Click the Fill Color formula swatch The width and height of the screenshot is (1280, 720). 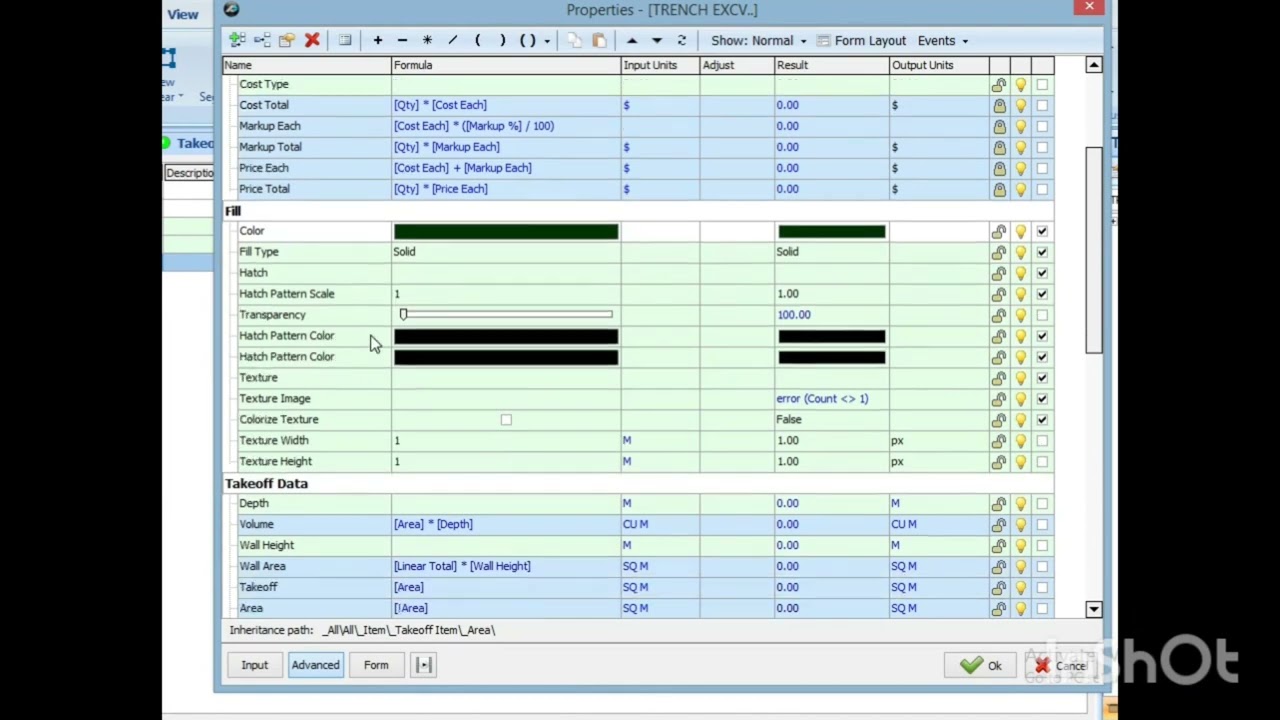coord(506,232)
